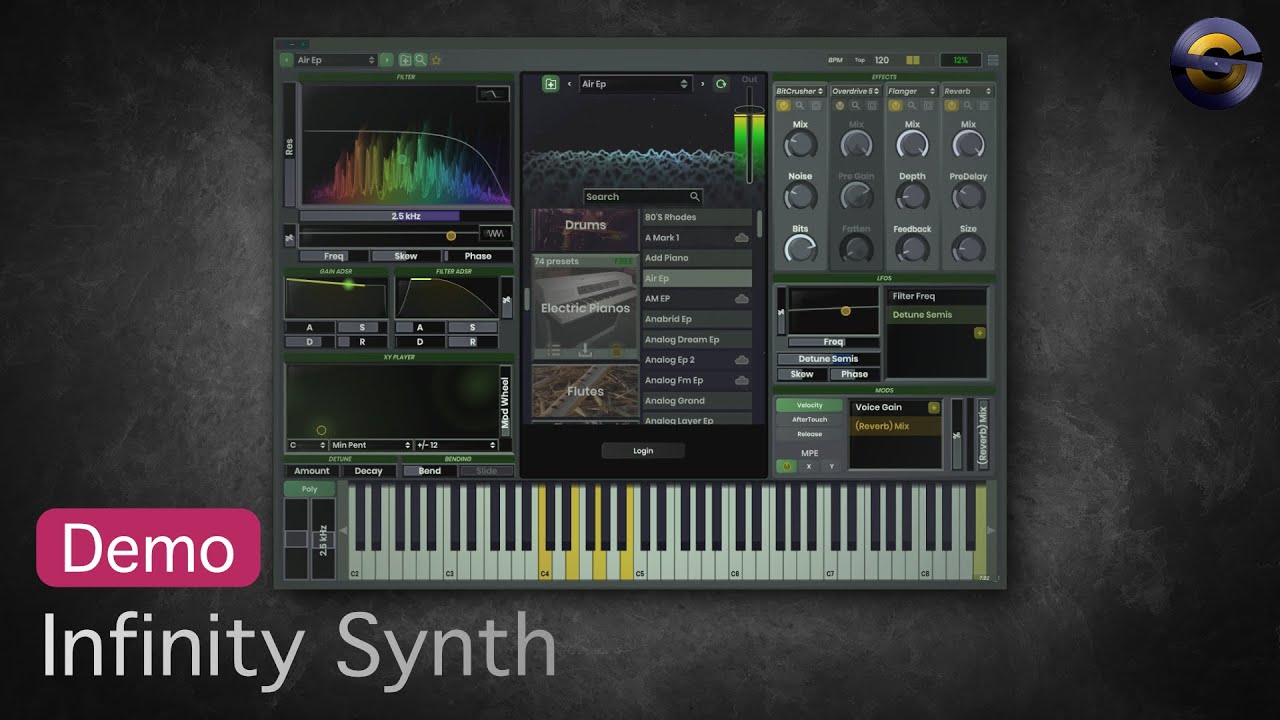Click magnifier icon under Reverb effect

coord(968,105)
